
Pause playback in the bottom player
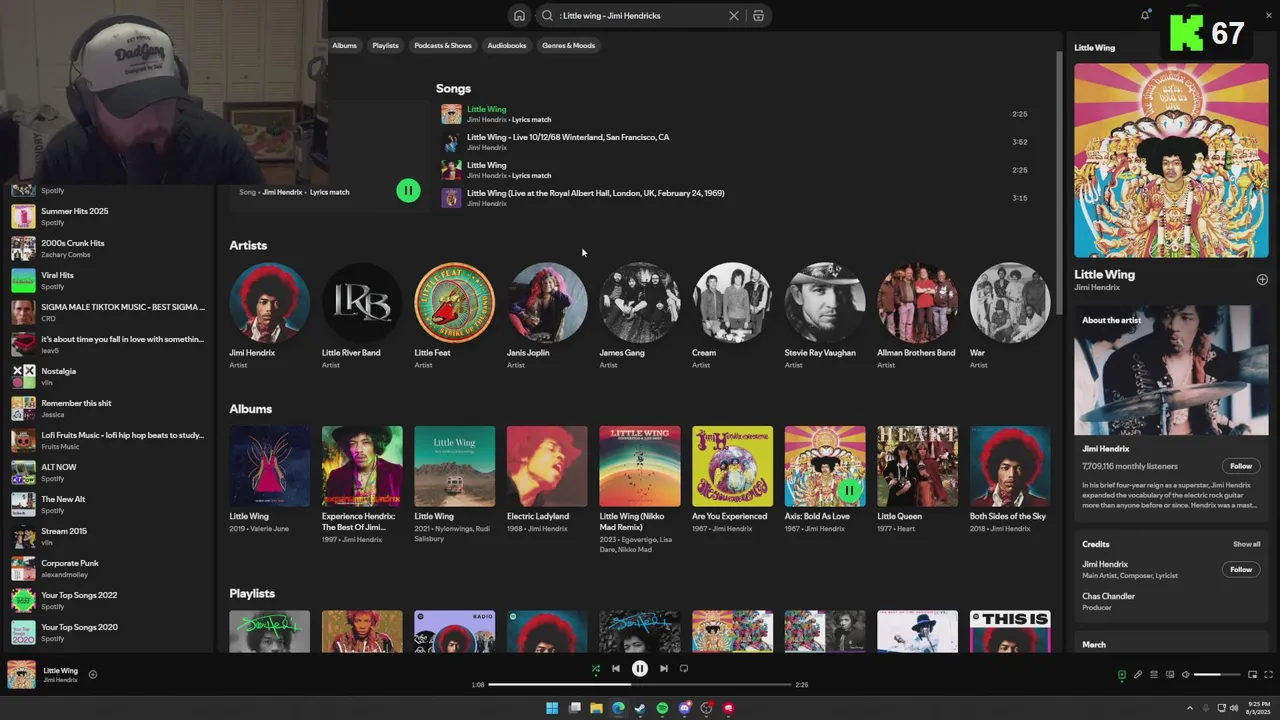point(640,669)
